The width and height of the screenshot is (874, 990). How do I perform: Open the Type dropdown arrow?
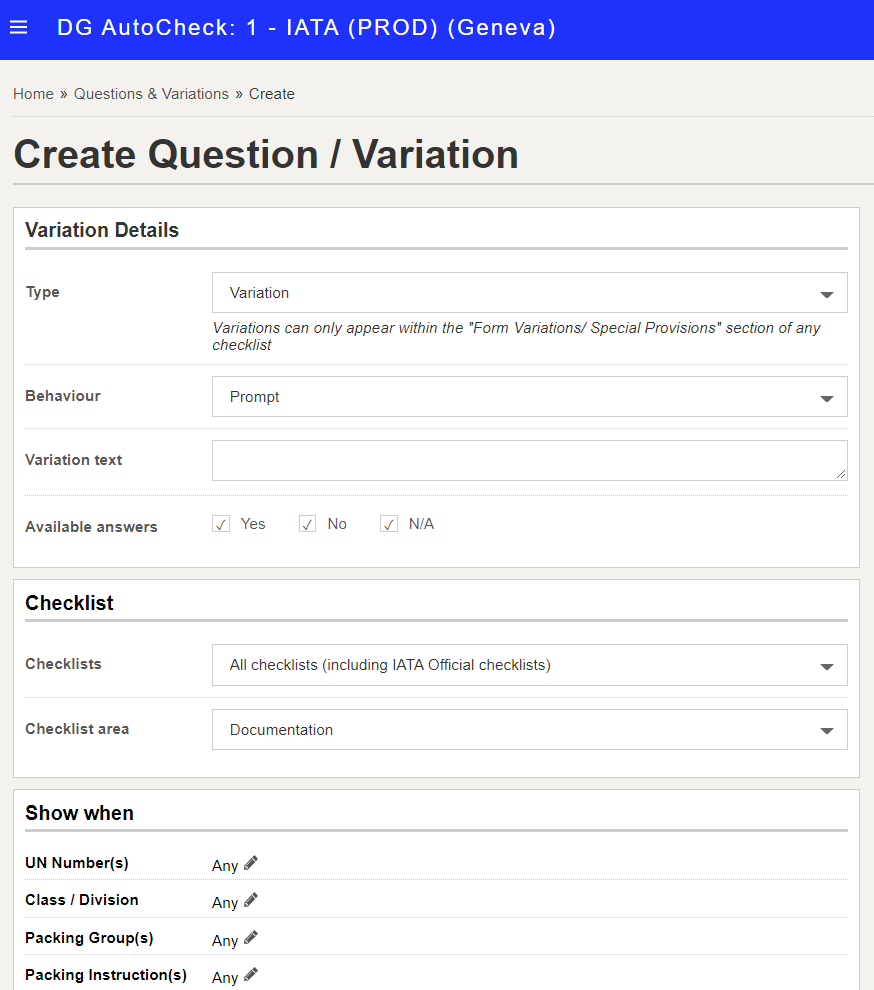[827, 294]
